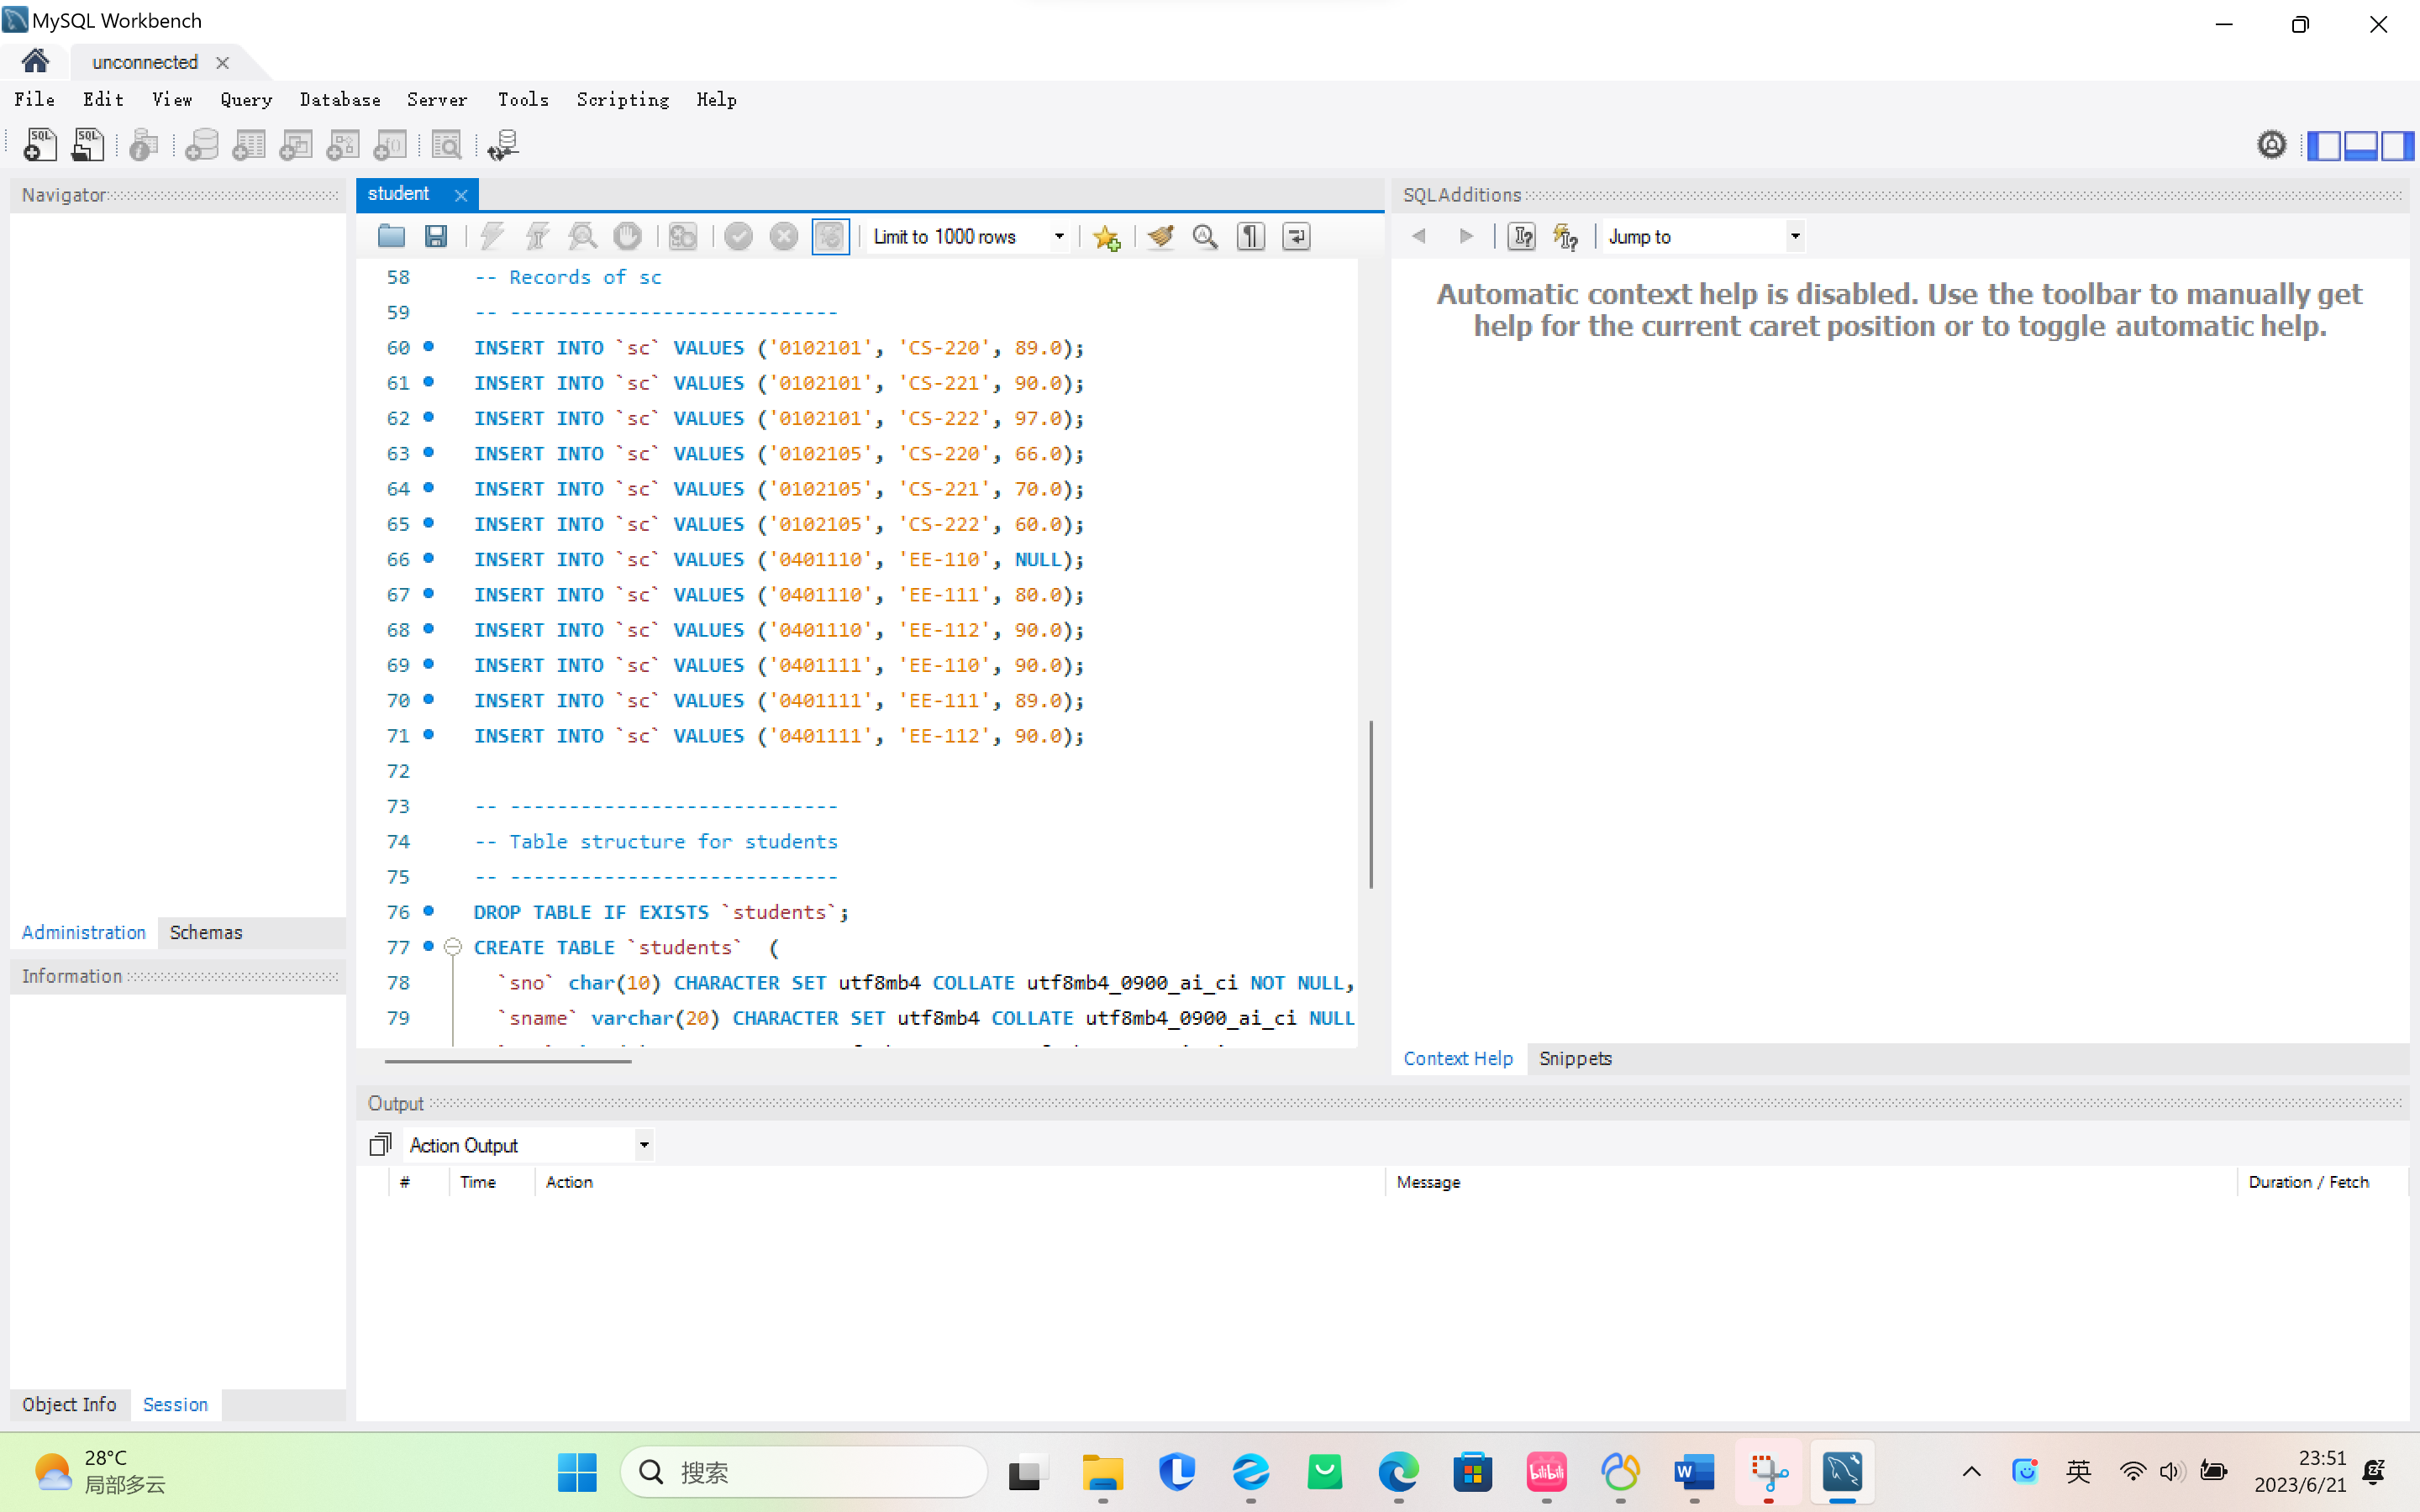Toggle continue-on-error script execution button
2420x1512 pixels.
click(683, 236)
